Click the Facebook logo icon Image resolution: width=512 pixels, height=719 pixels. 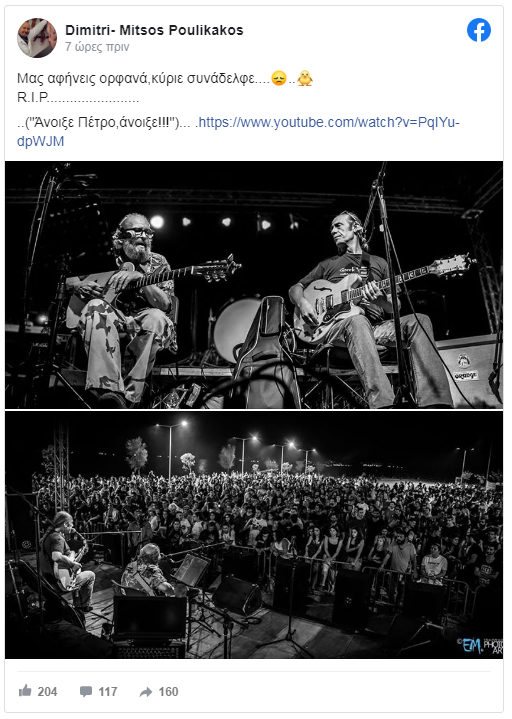click(479, 30)
